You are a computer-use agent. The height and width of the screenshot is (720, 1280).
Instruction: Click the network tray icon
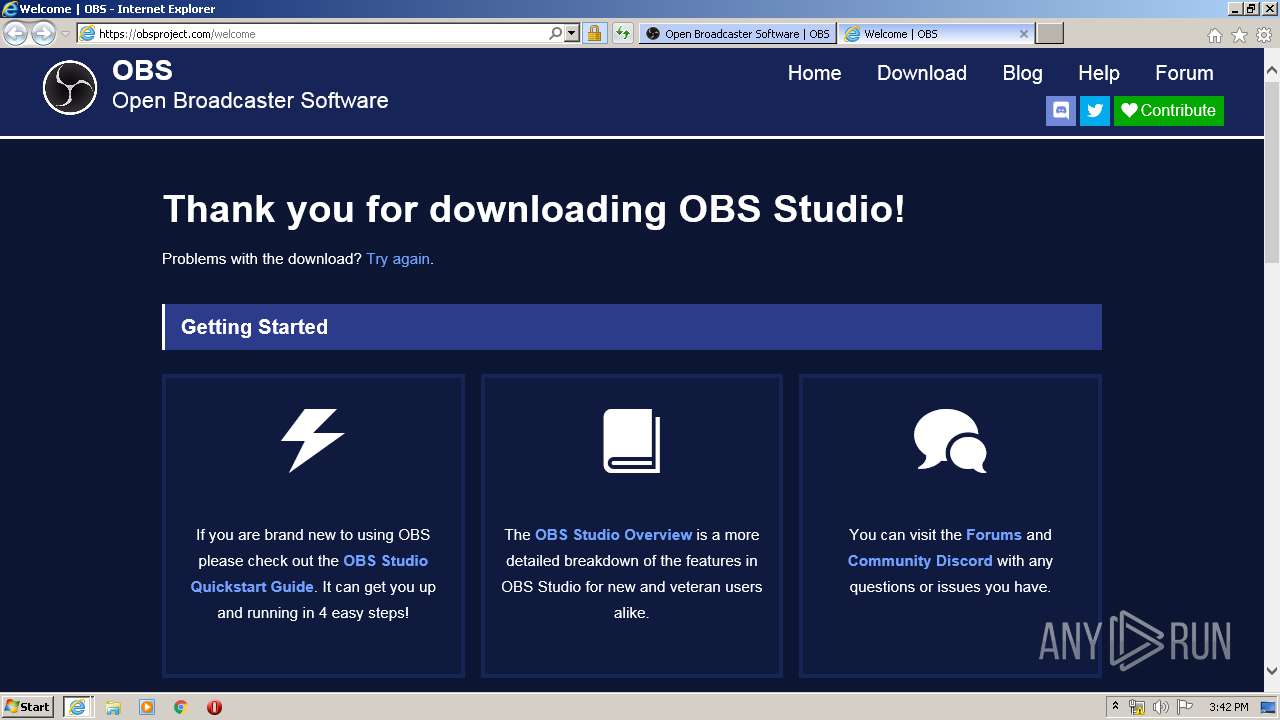[1137, 707]
